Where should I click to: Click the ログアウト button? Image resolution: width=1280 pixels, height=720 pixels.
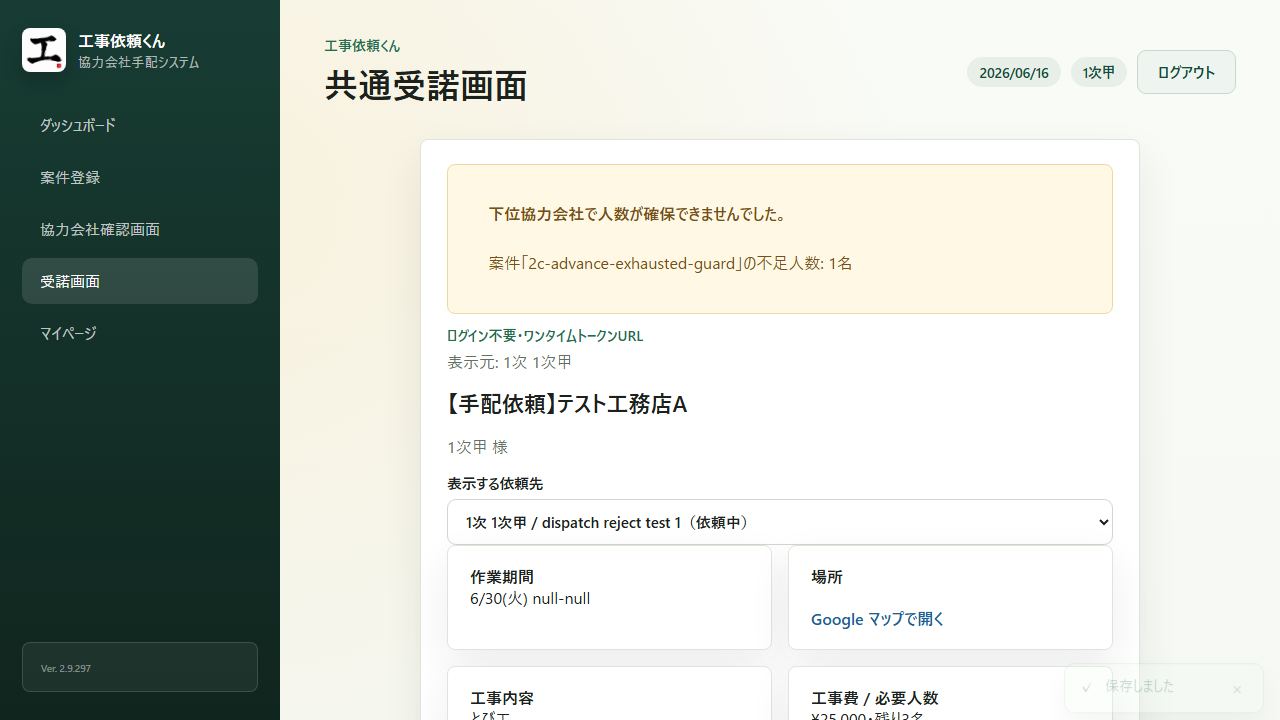pyautogui.click(x=1186, y=72)
